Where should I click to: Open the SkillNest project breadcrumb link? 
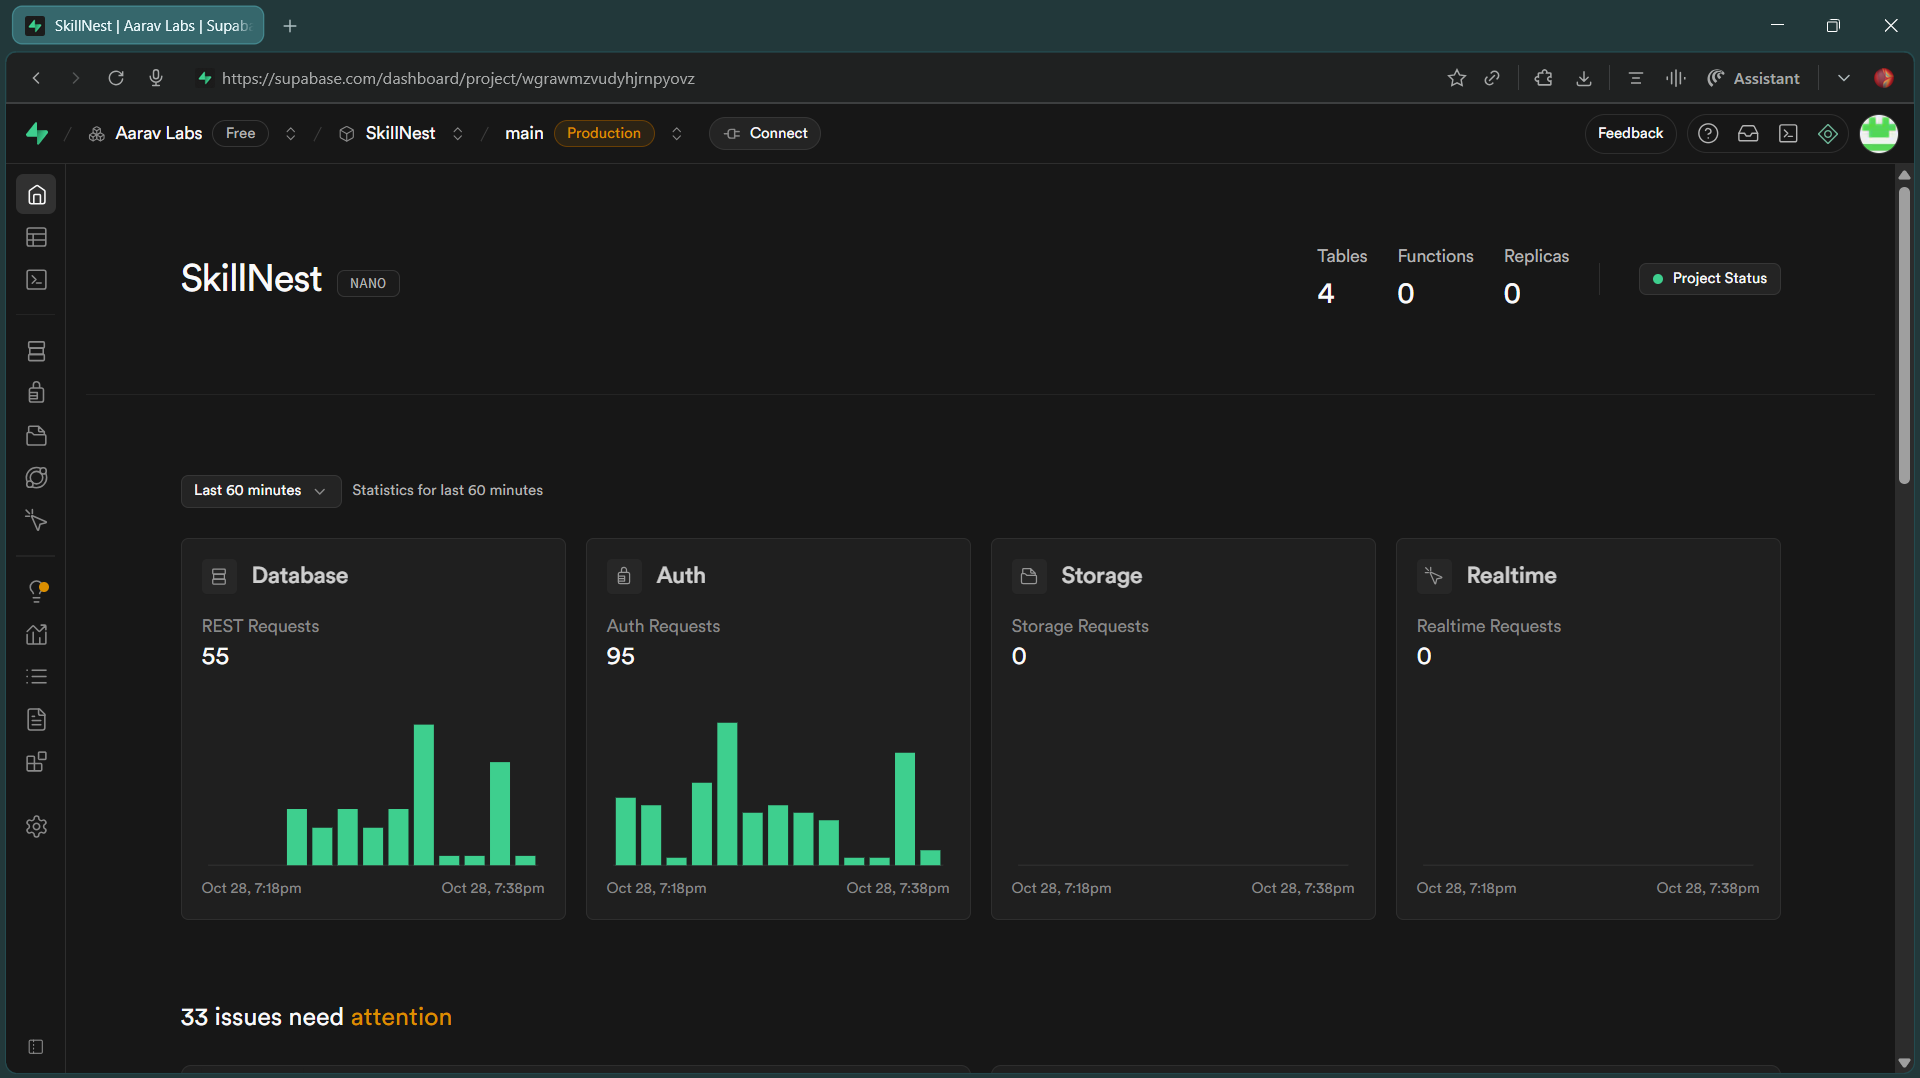click(400, 134)
